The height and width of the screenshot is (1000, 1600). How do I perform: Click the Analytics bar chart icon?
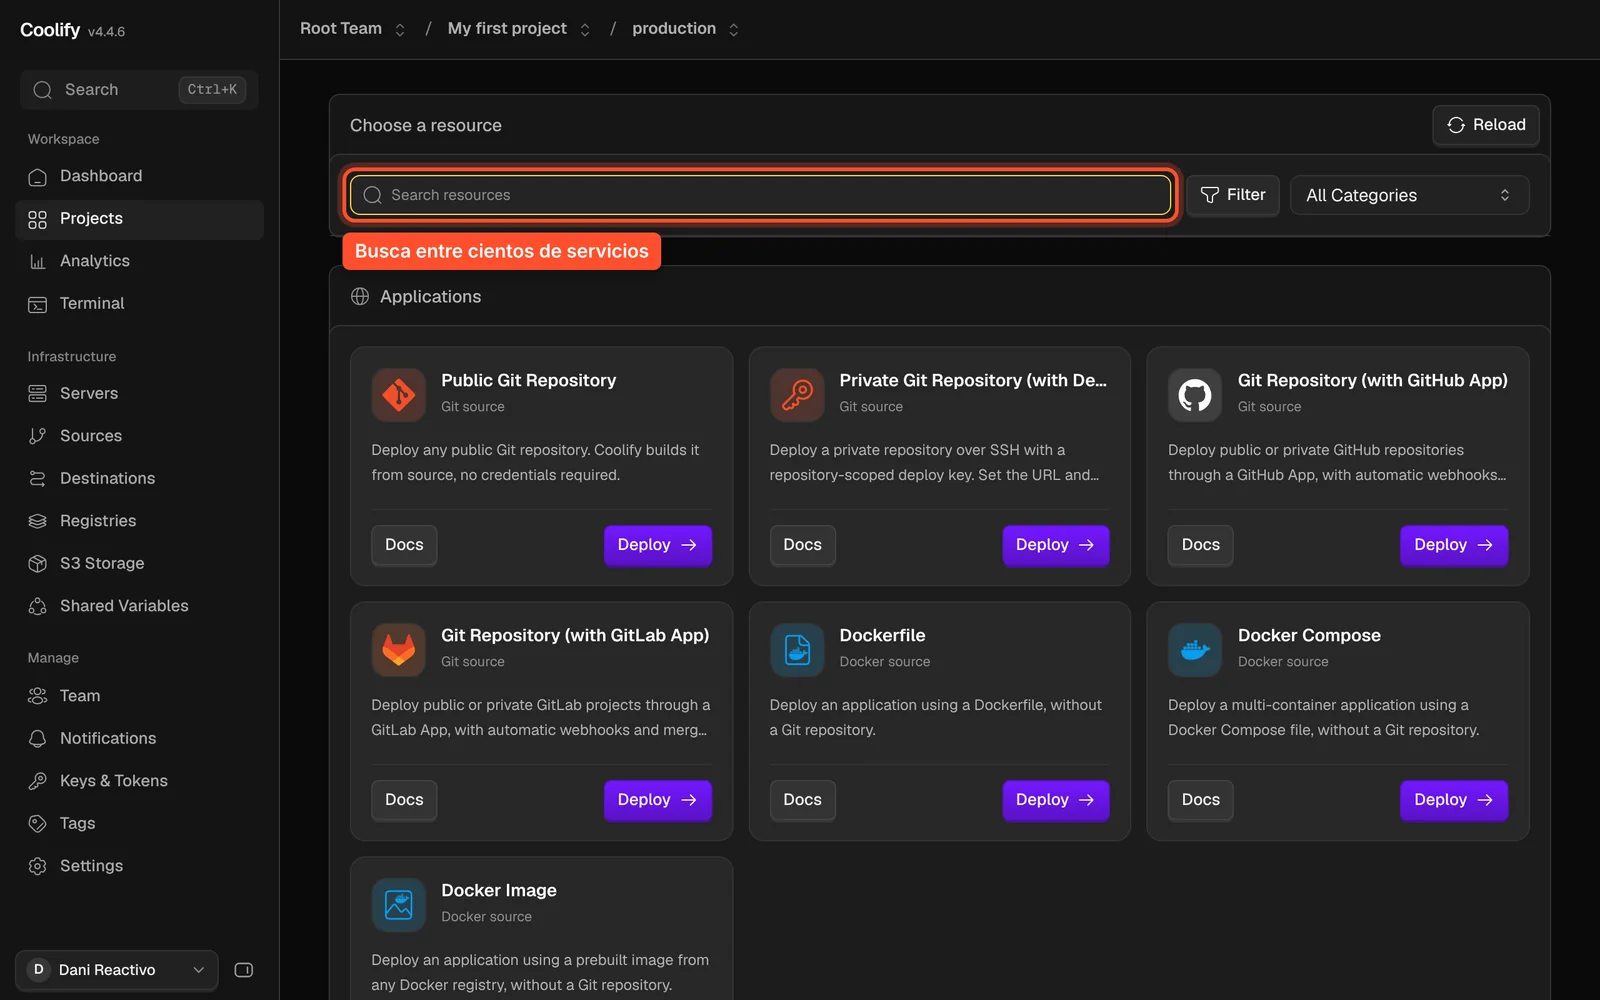(x=38, y=261)
